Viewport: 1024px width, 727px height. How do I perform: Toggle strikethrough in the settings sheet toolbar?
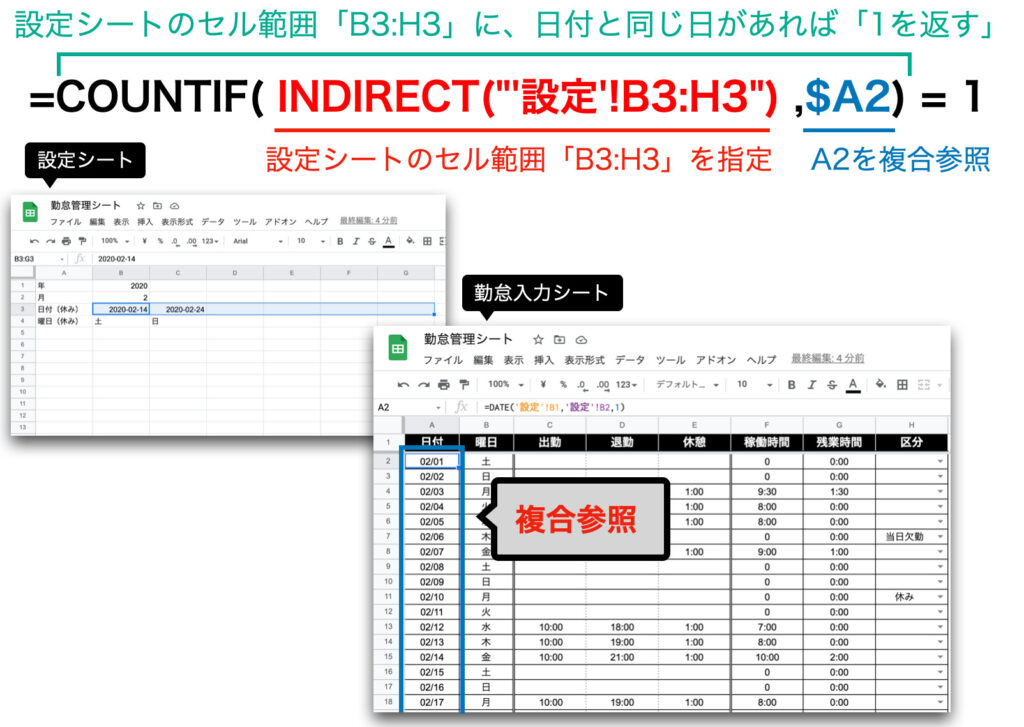tap(372, 242)
